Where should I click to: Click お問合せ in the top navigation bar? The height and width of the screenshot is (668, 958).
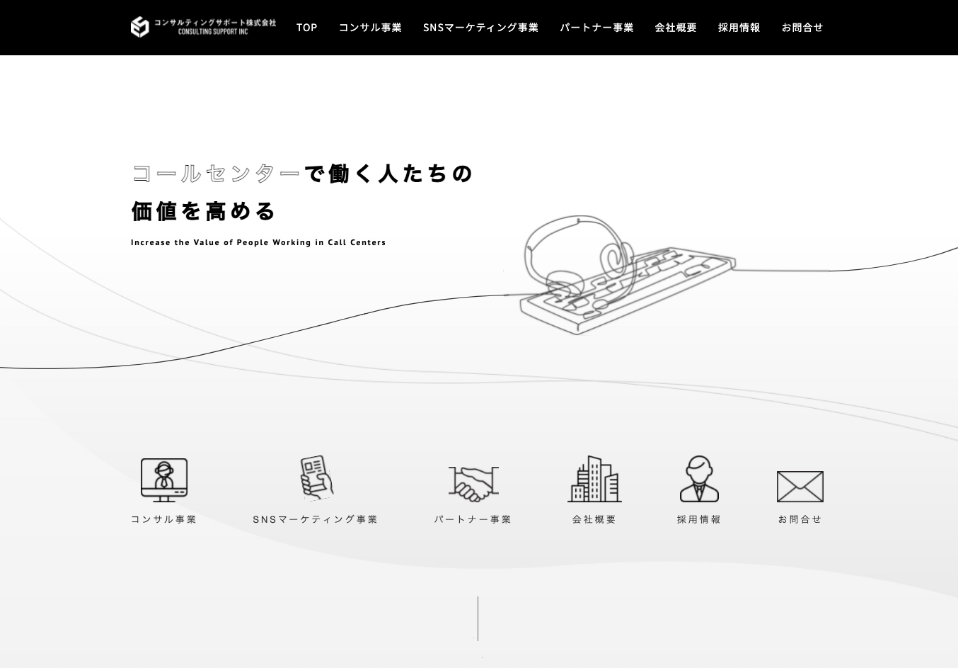802,28
